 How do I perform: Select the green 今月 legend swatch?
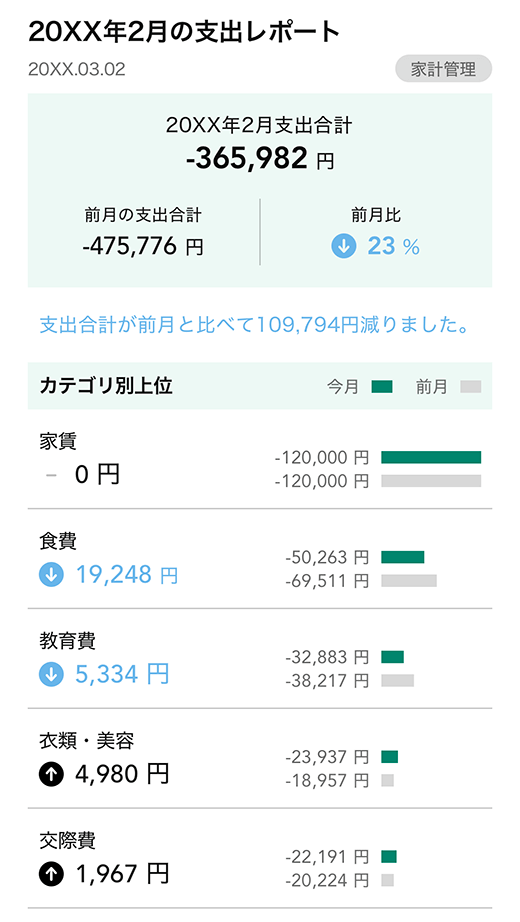382,386
